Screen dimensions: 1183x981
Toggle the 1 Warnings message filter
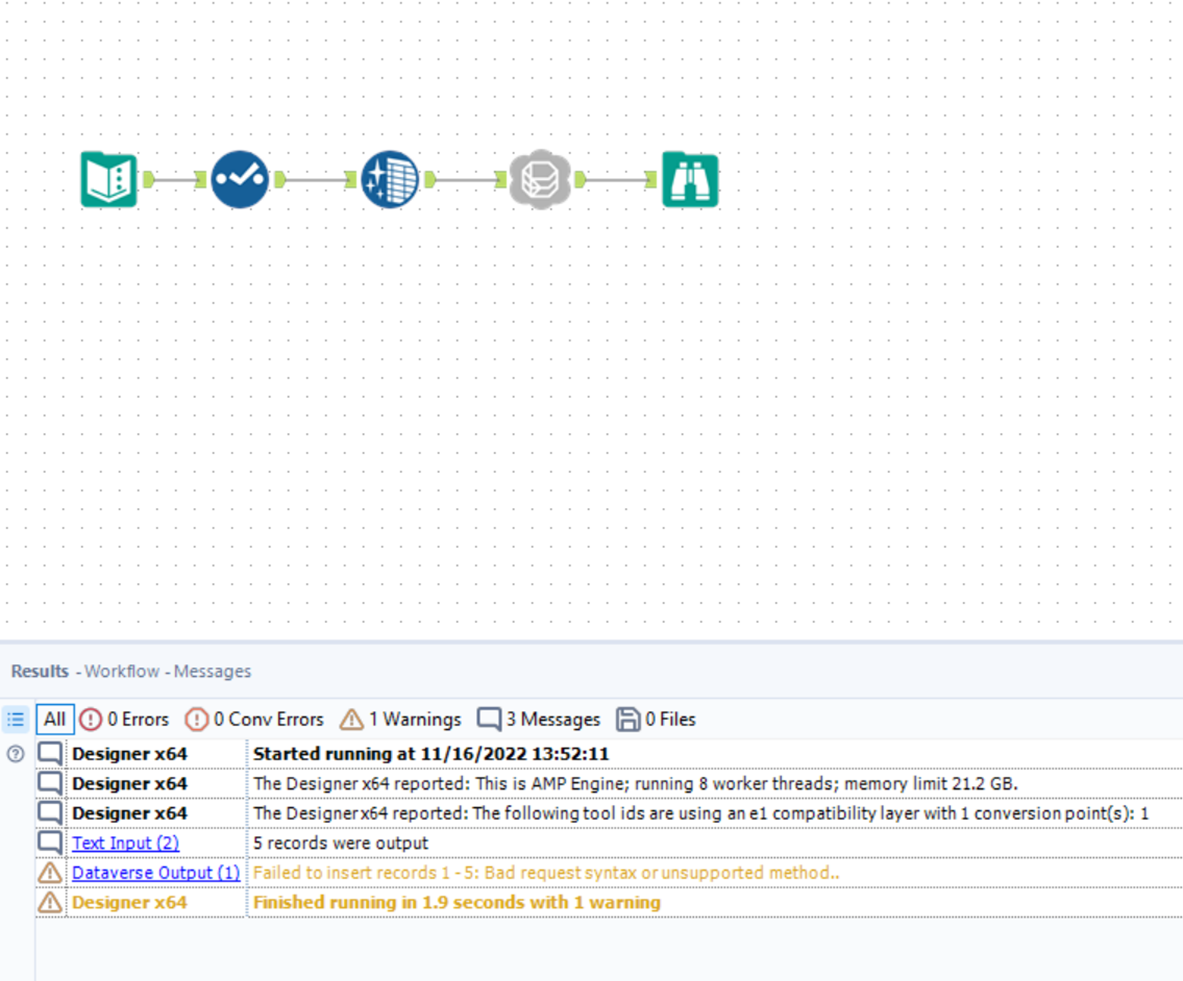click(403, 719)
